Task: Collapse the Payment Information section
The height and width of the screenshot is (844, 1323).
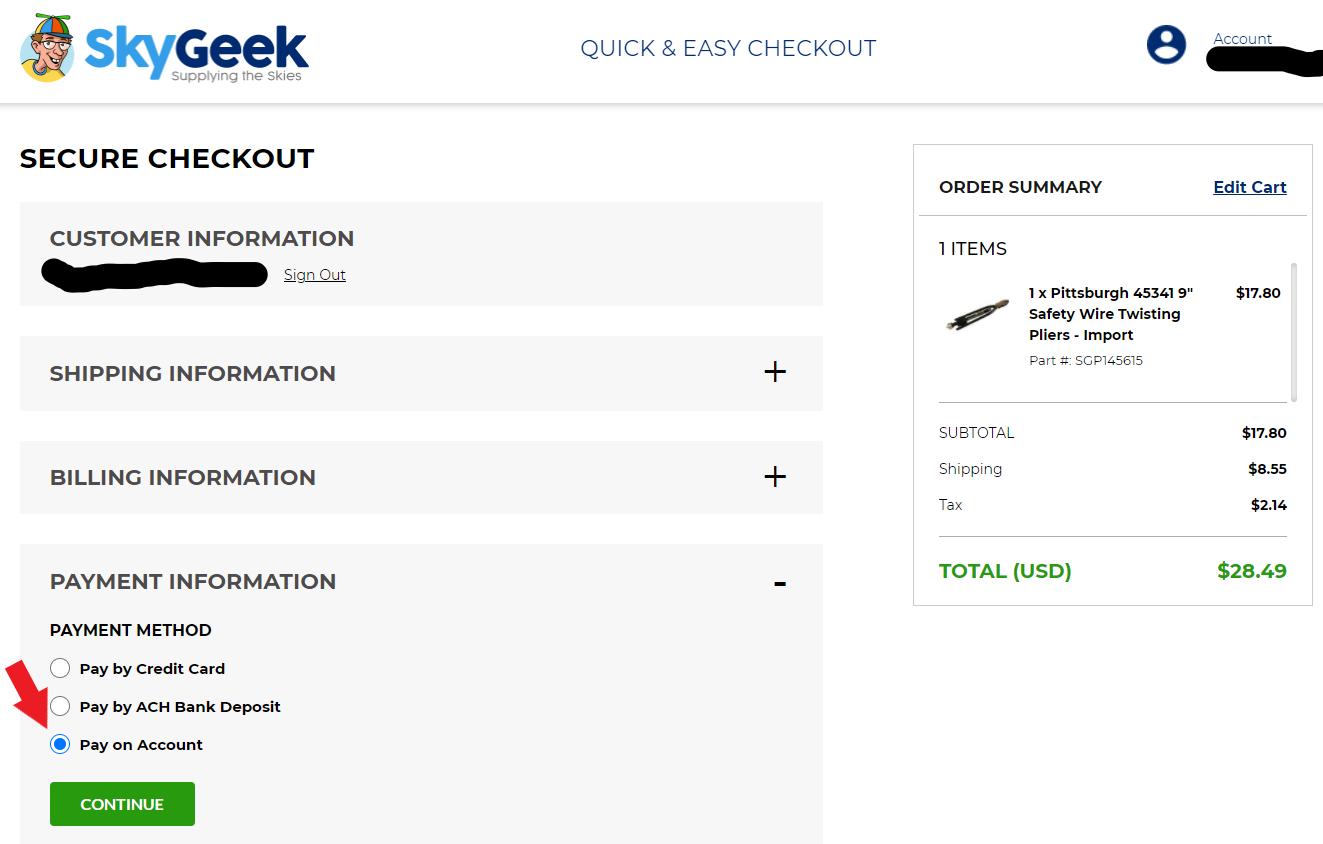Action: [x=779, y=581]
